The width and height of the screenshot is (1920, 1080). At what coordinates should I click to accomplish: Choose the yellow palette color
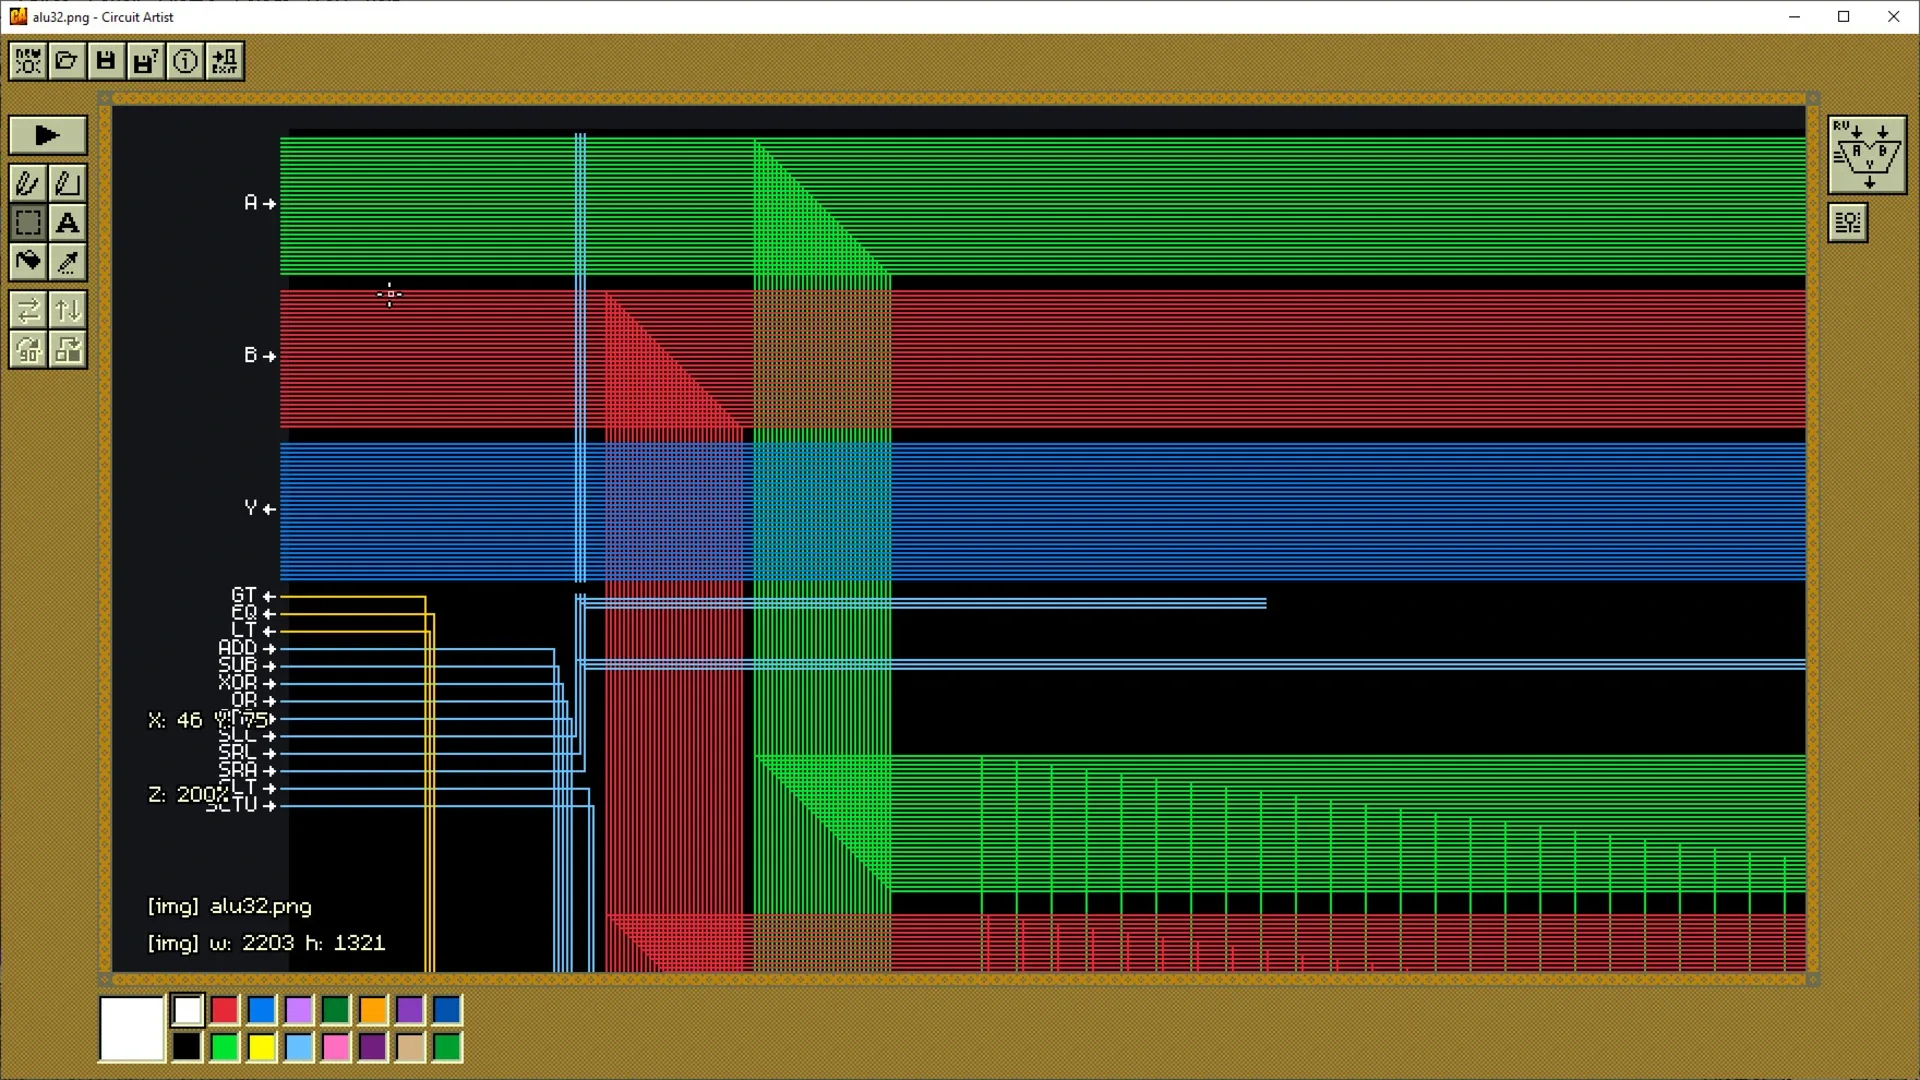click(x=262, y=1047)
